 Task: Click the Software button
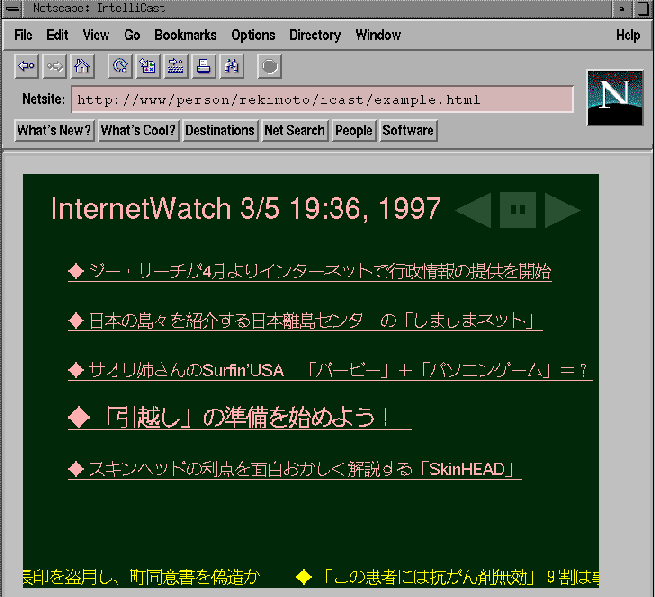click(x=408, y=130)
